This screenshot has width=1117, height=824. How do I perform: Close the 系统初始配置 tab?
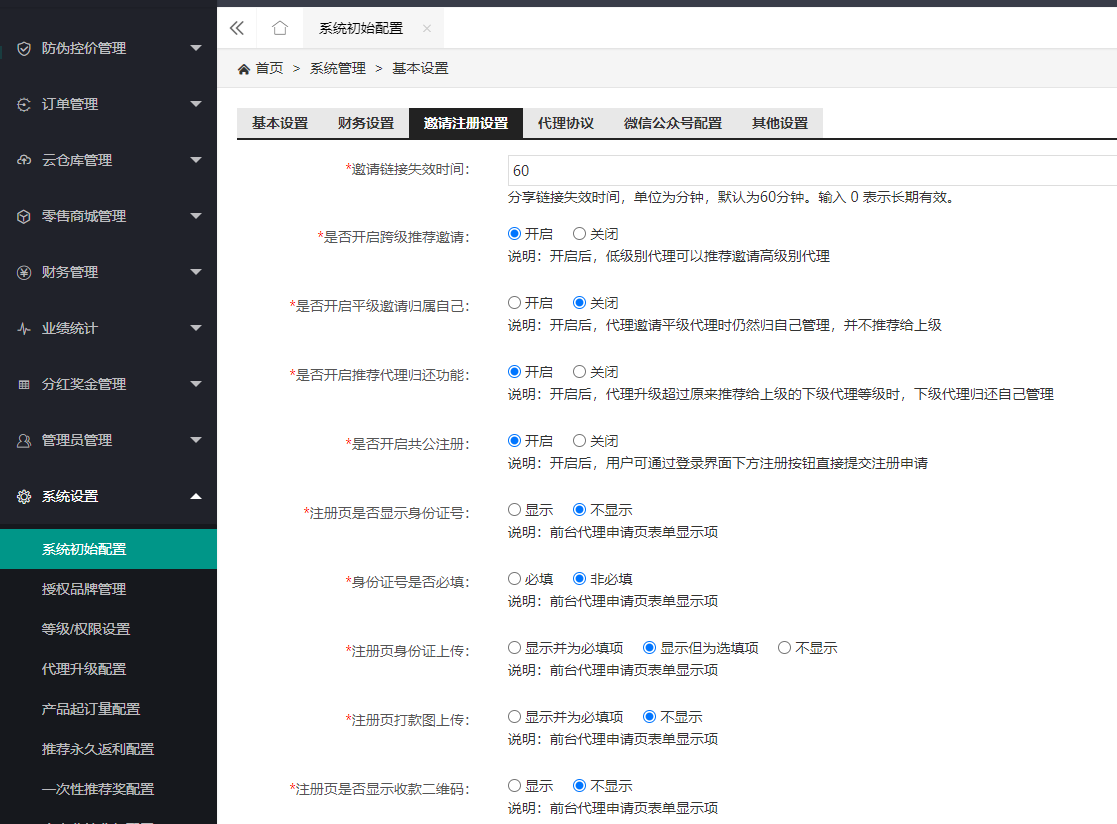(x=427, y=28)
